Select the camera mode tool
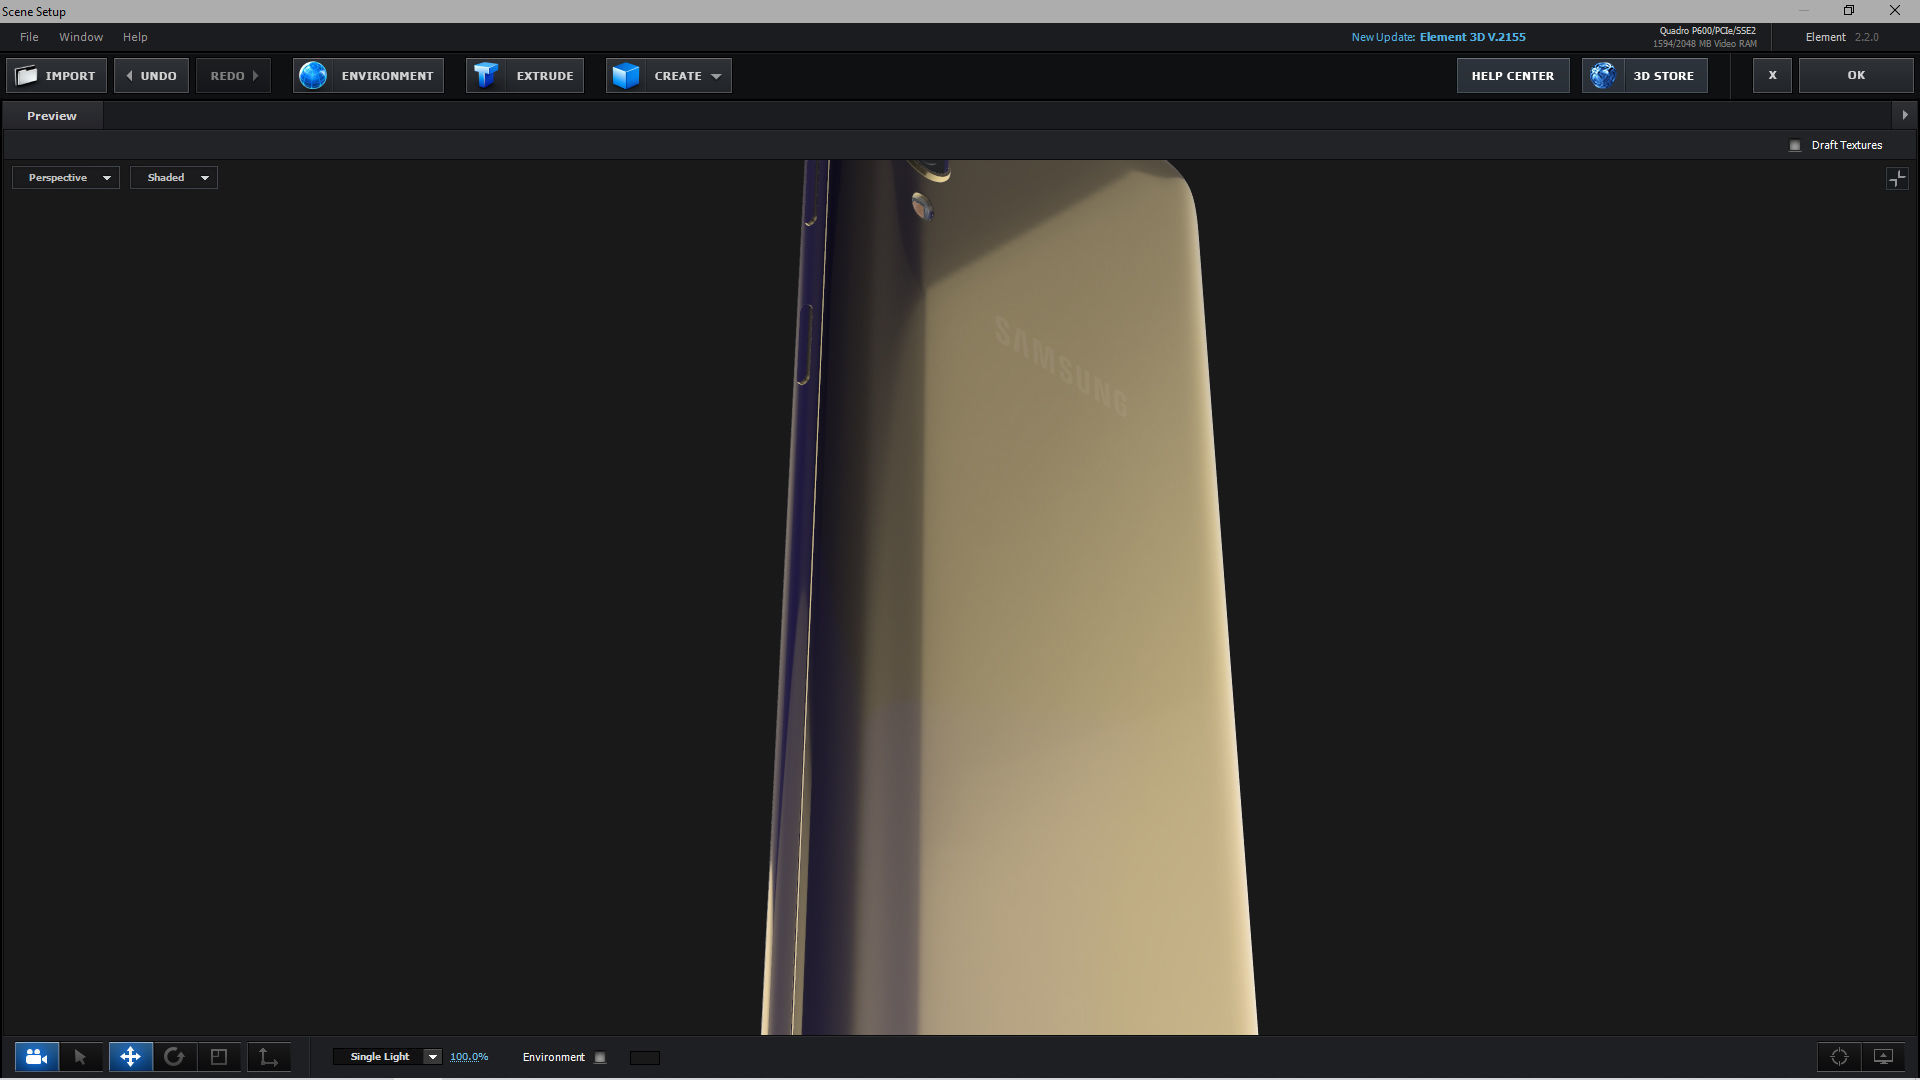The width and height of the screenshot is (1920, 1080). coord(37,1057)
